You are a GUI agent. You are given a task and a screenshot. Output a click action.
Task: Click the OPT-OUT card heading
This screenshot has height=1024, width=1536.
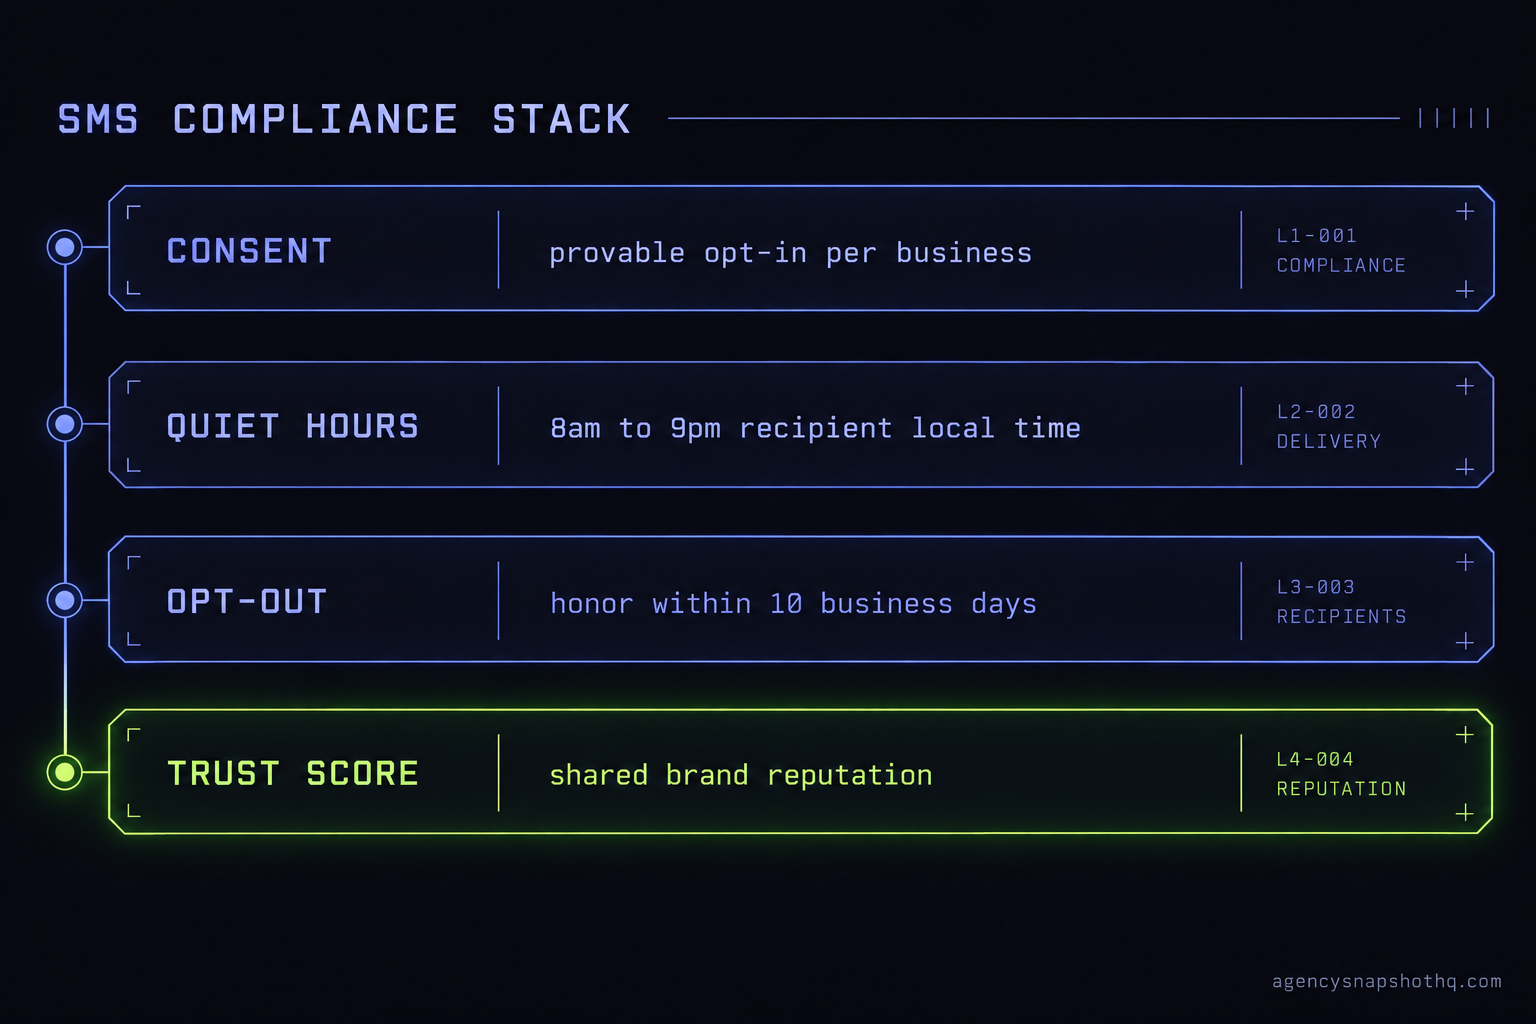(x=247, y=602)
